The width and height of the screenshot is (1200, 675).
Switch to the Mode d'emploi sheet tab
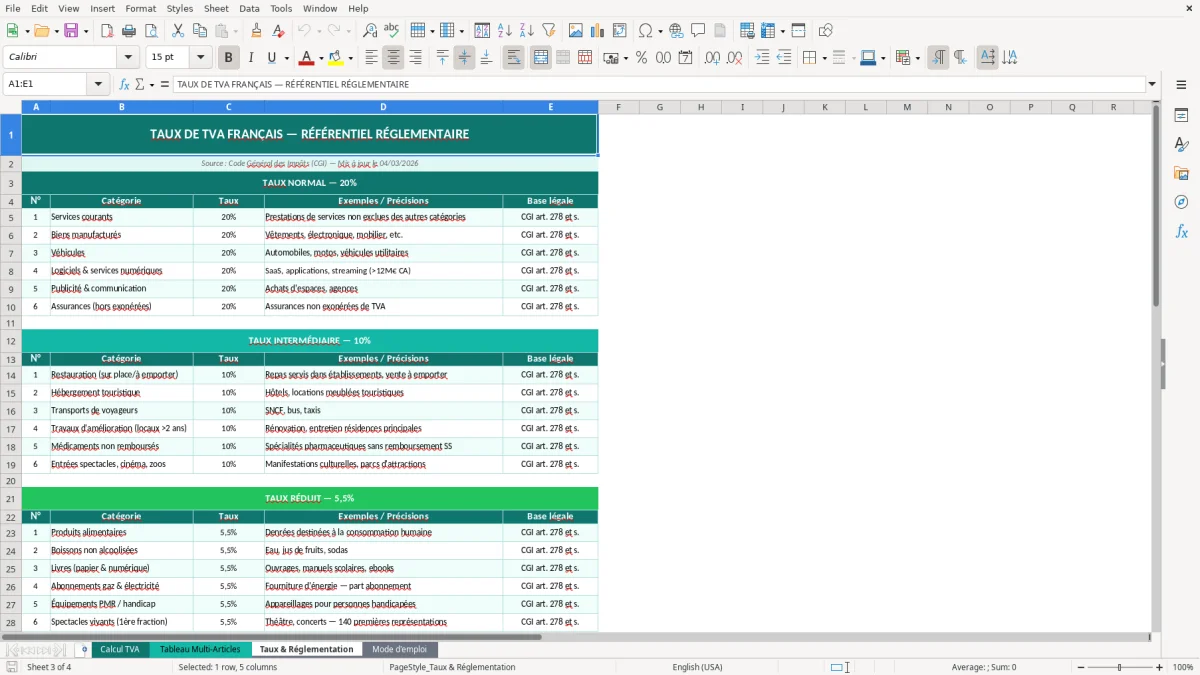point(399,649)
